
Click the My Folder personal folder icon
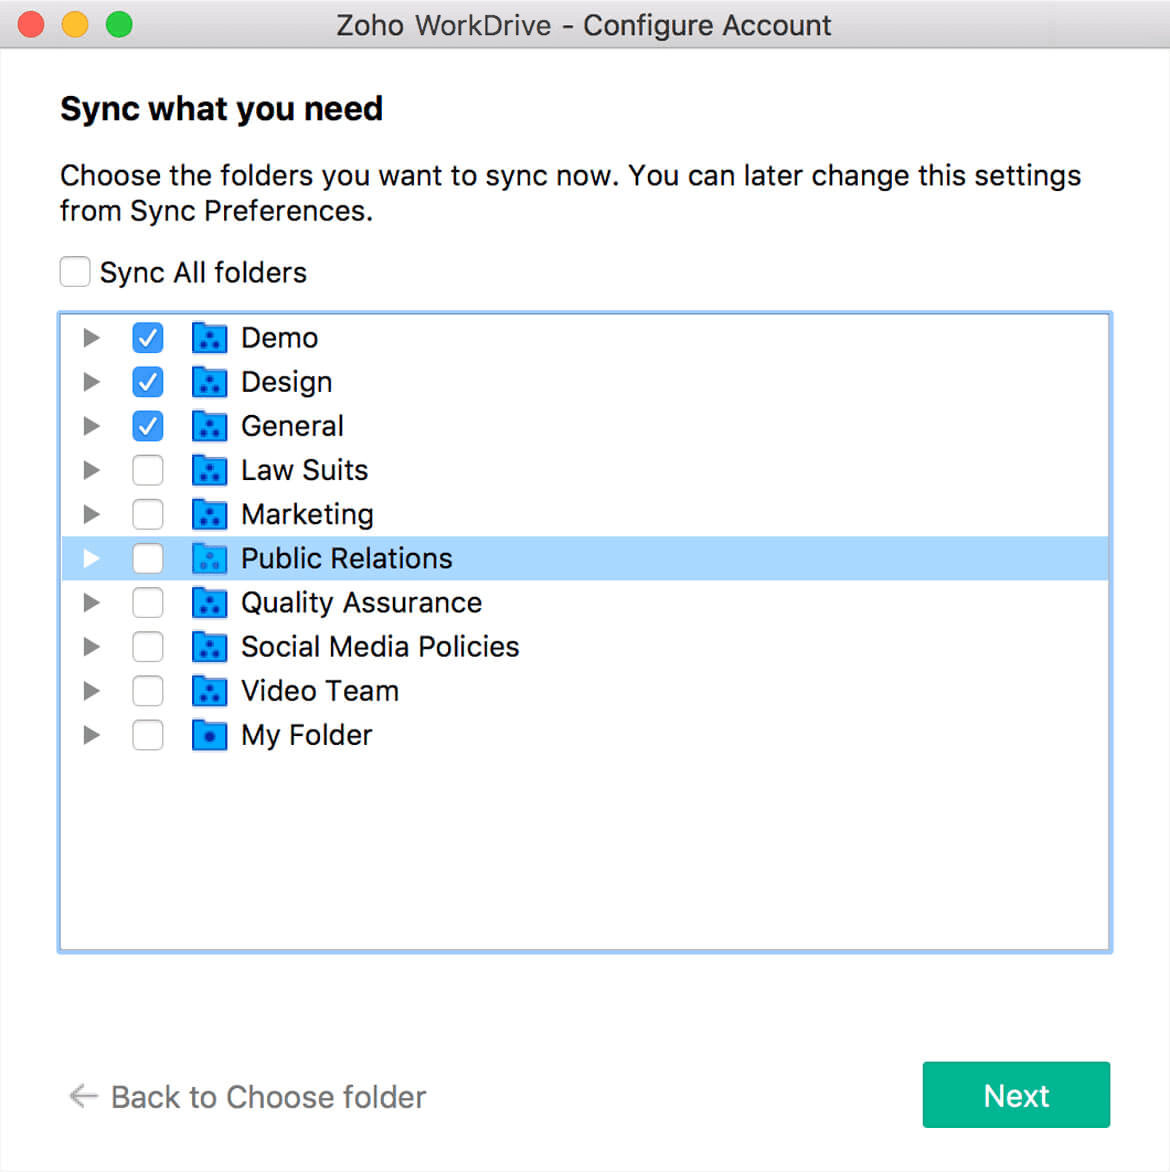click(209, 735)
